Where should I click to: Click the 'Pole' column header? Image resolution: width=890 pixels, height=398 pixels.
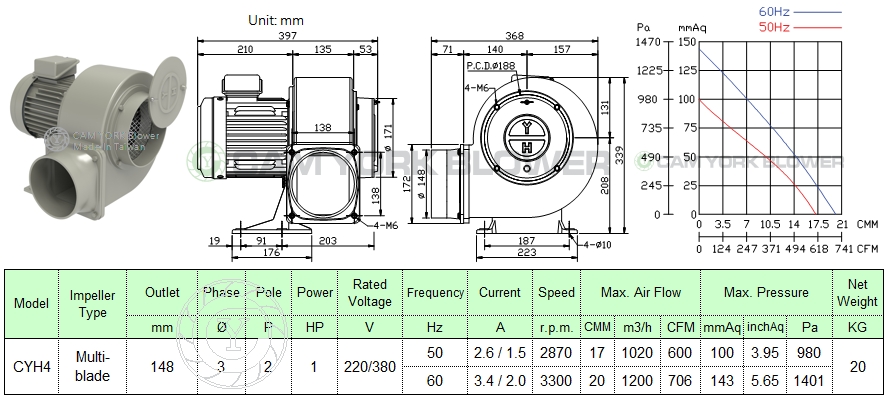268,292
